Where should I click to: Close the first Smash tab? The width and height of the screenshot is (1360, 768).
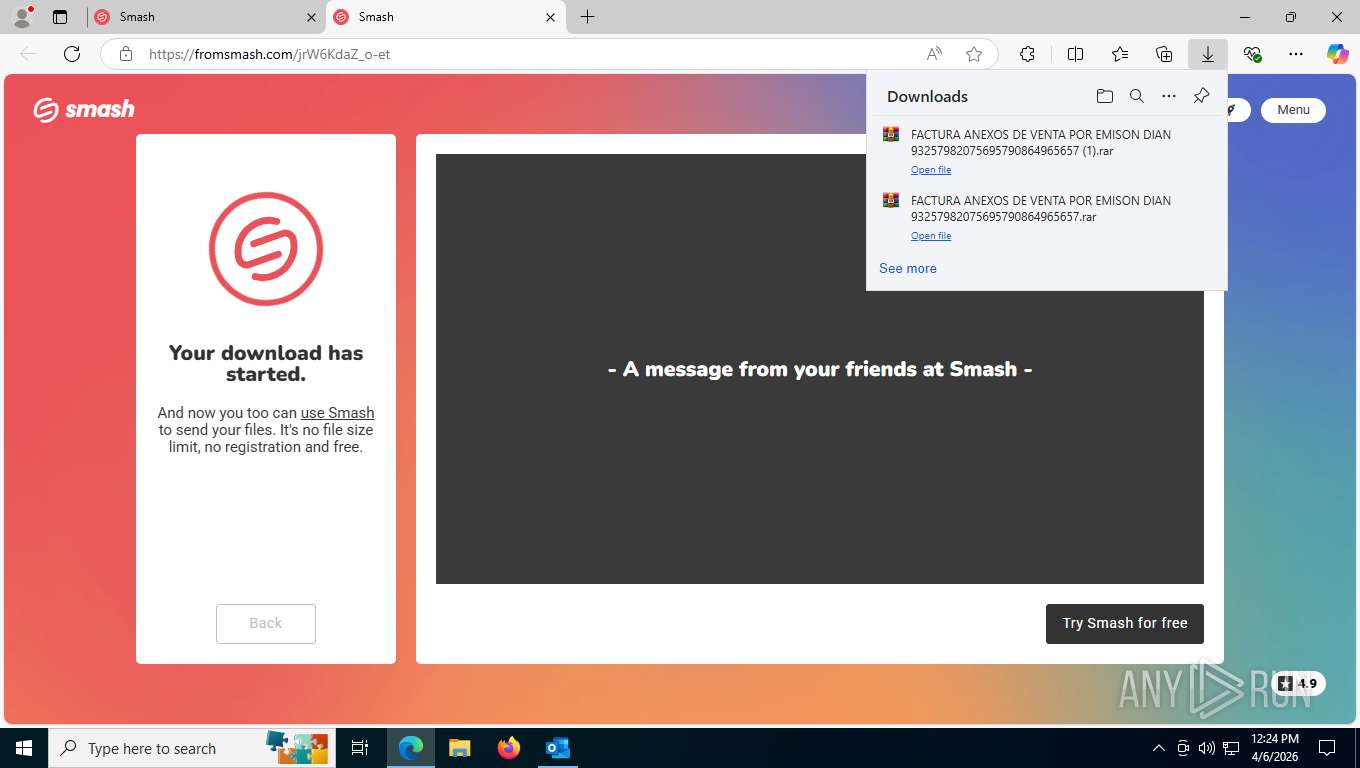tap(311, 17)
